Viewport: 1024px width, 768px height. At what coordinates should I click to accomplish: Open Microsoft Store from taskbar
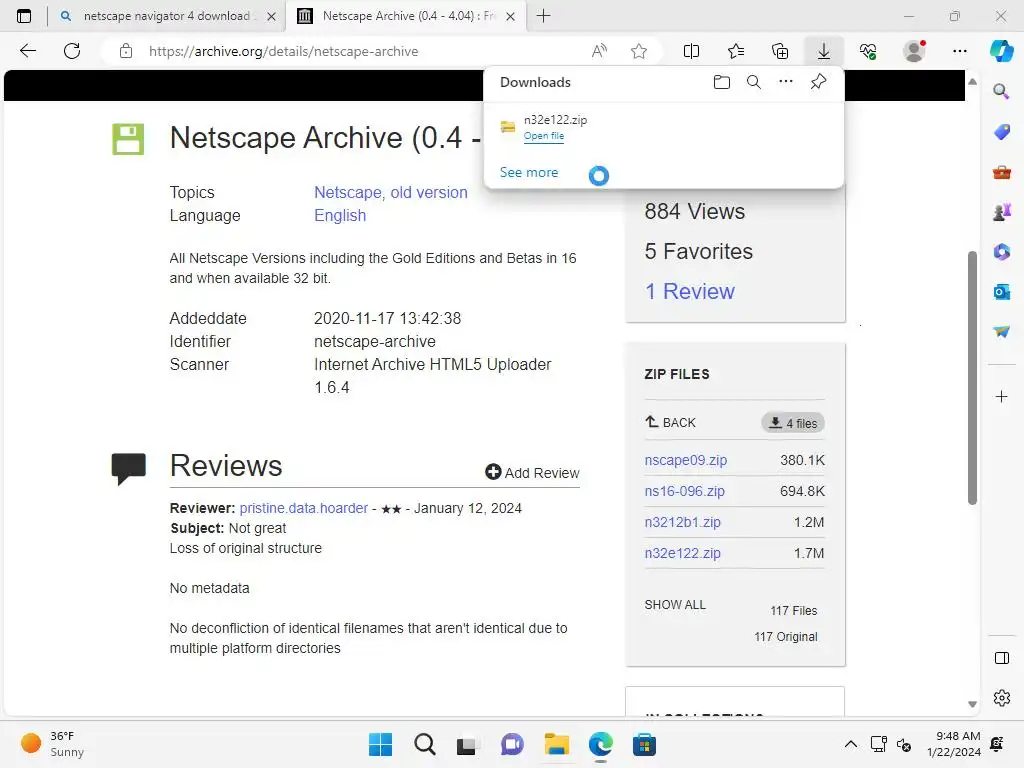tap(644, 744)
